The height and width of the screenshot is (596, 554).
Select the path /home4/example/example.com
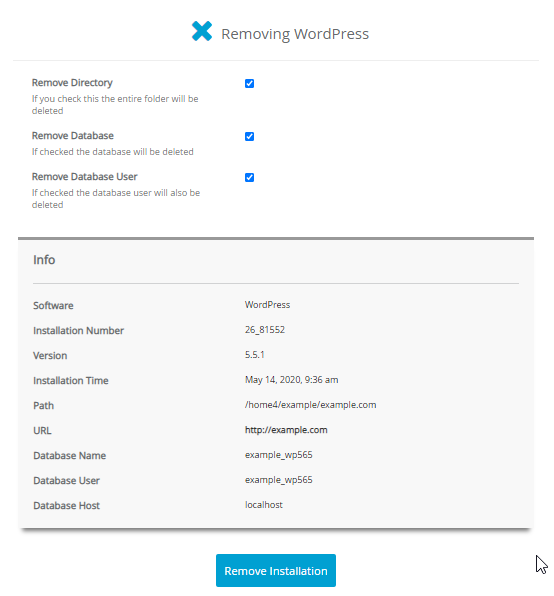tap(310, 405)
